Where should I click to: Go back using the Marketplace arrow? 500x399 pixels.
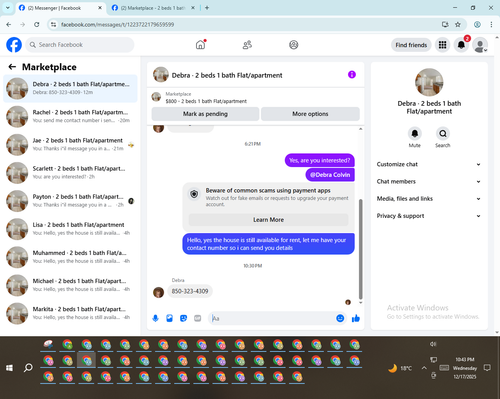tap(12, 67)
